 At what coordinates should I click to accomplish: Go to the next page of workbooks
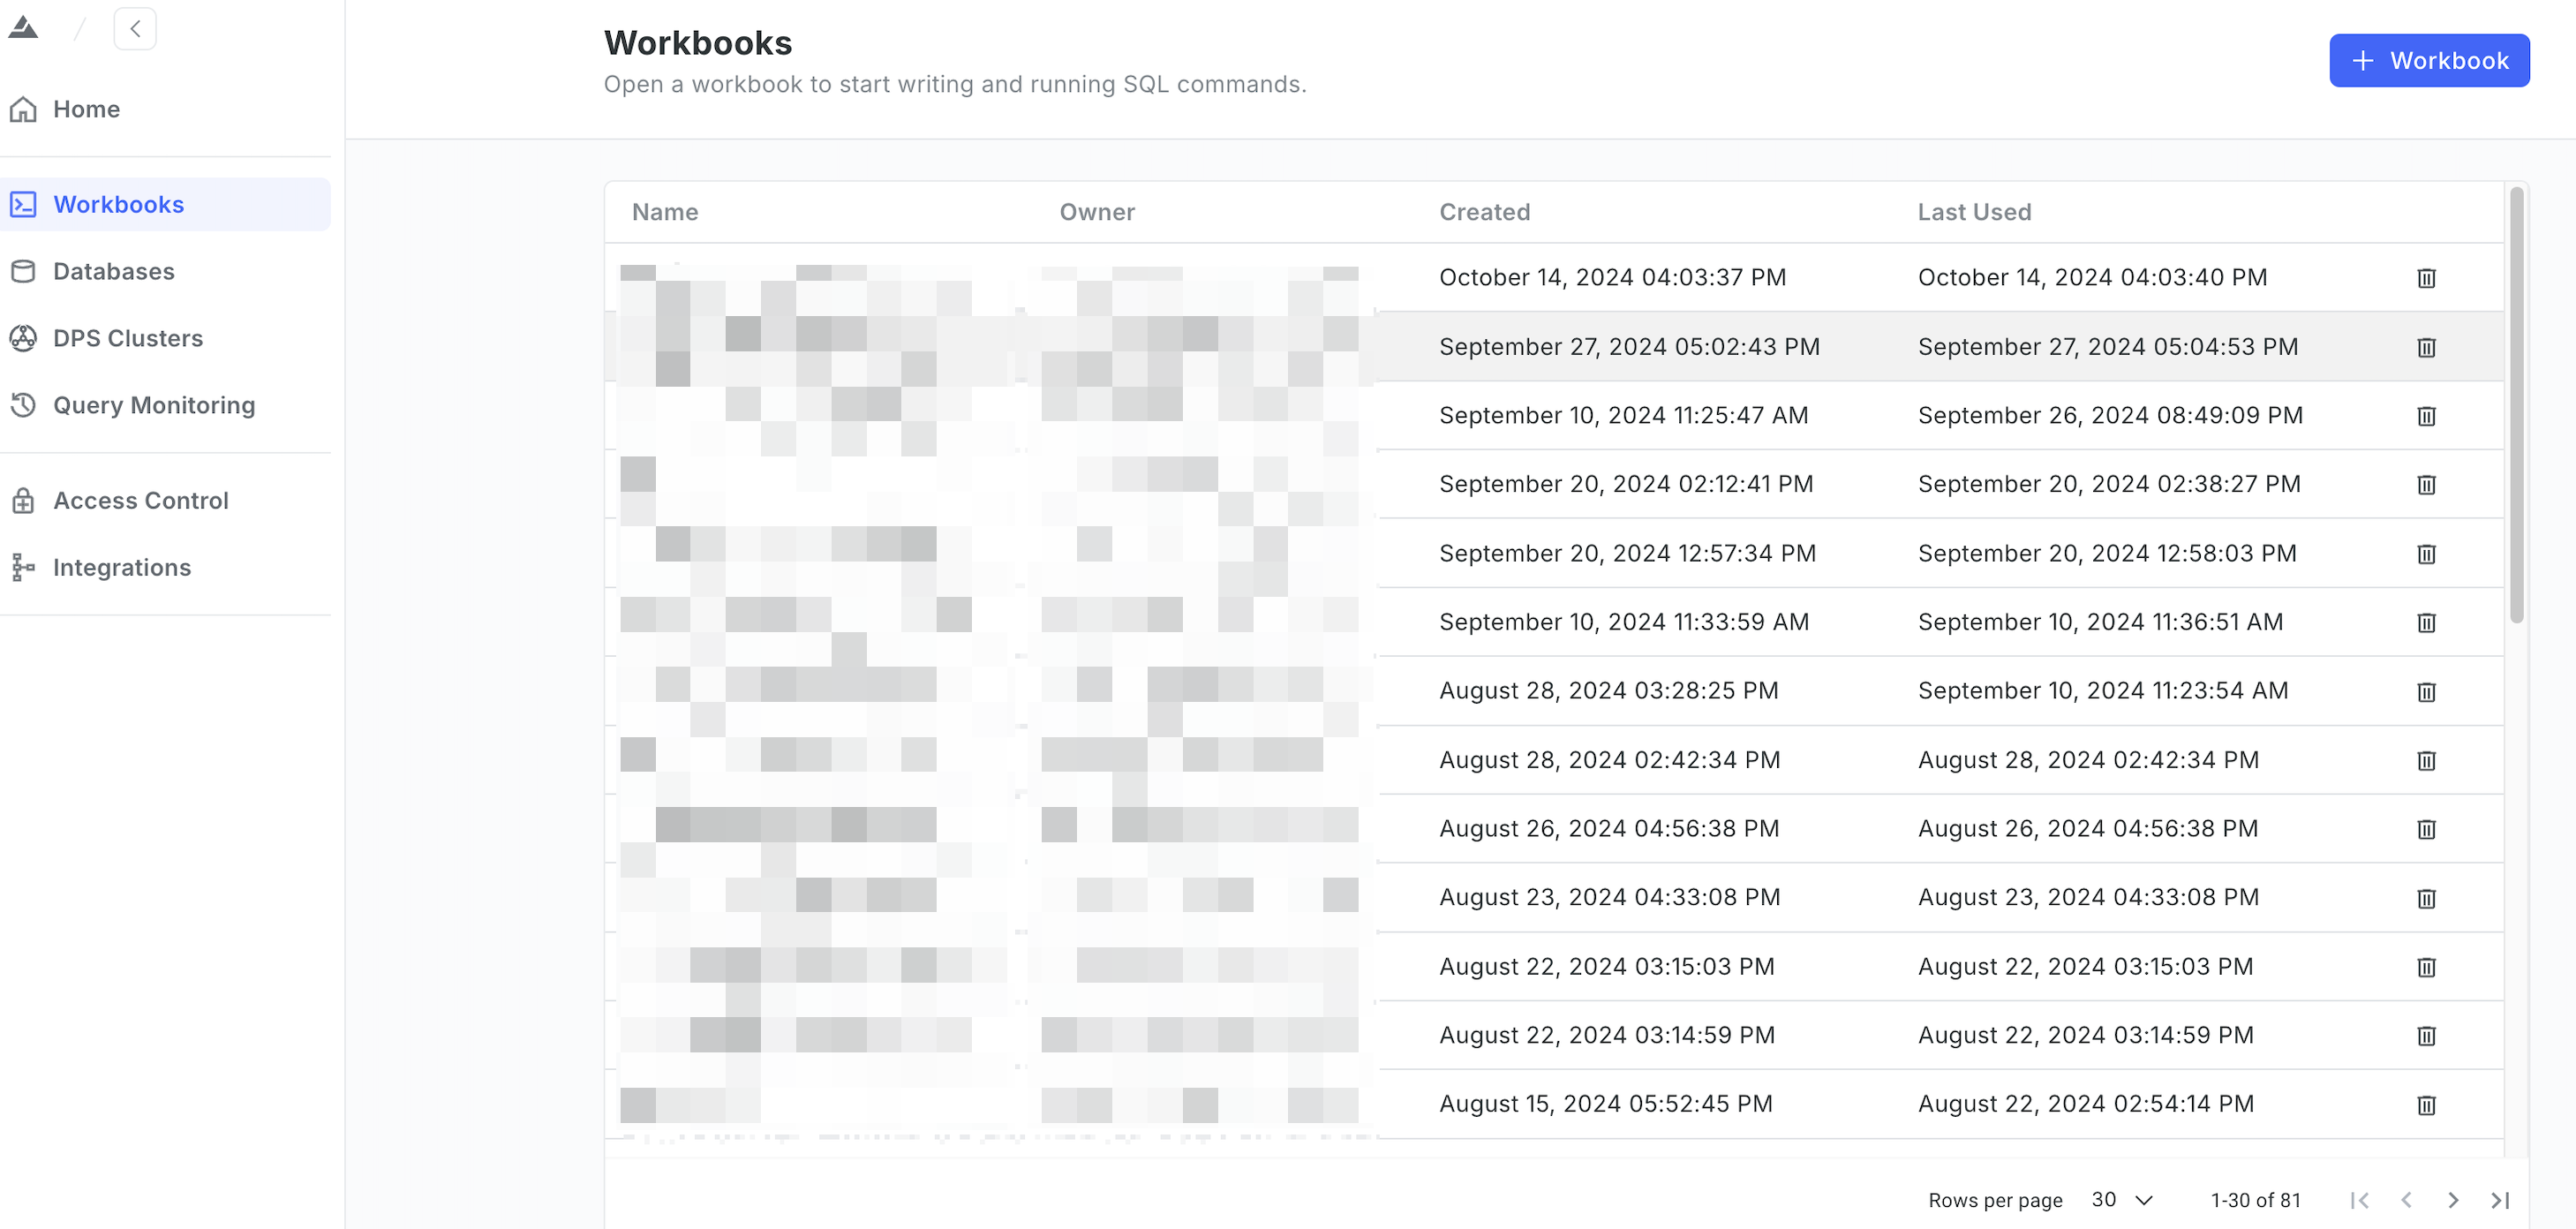click(2453, 1200)
